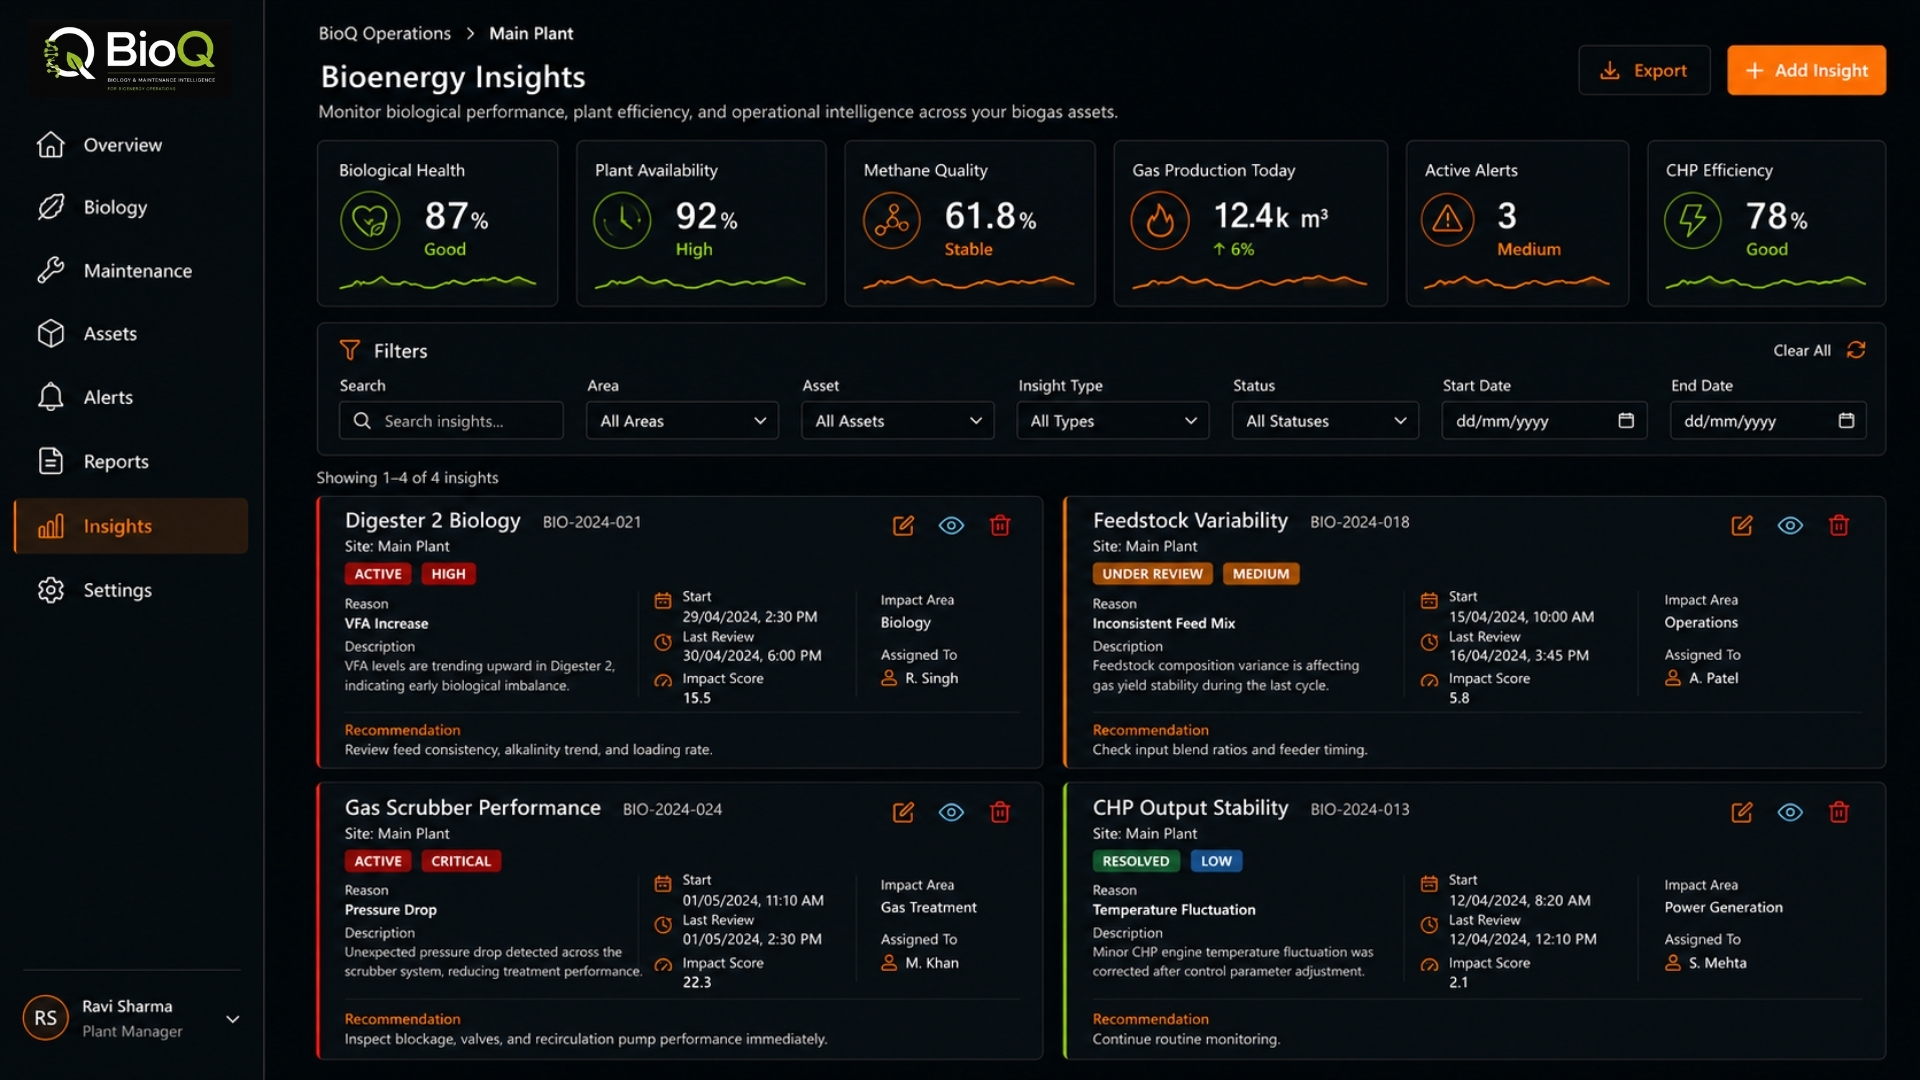The image size is (1920, 1080).
Task: View Digester 2 Biology insight details
Action: click(x=951, y=526)
